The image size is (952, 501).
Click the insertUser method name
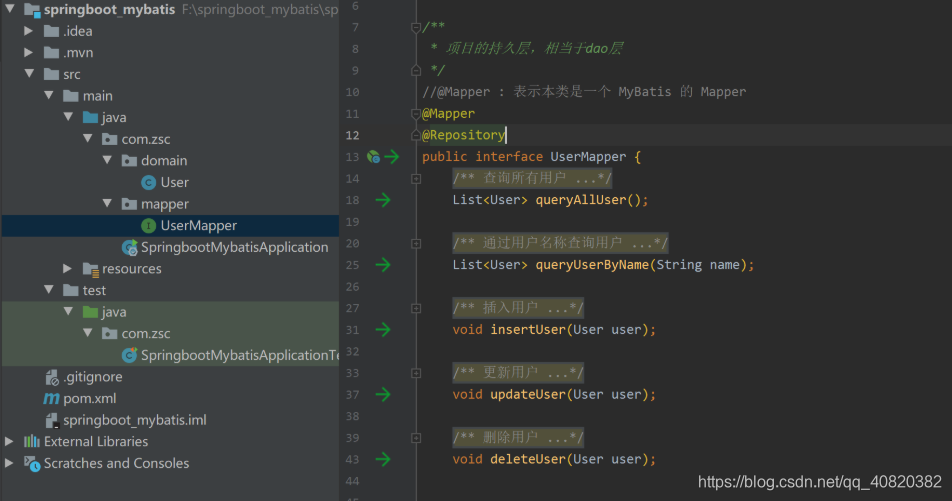click(x=528, y=330)
